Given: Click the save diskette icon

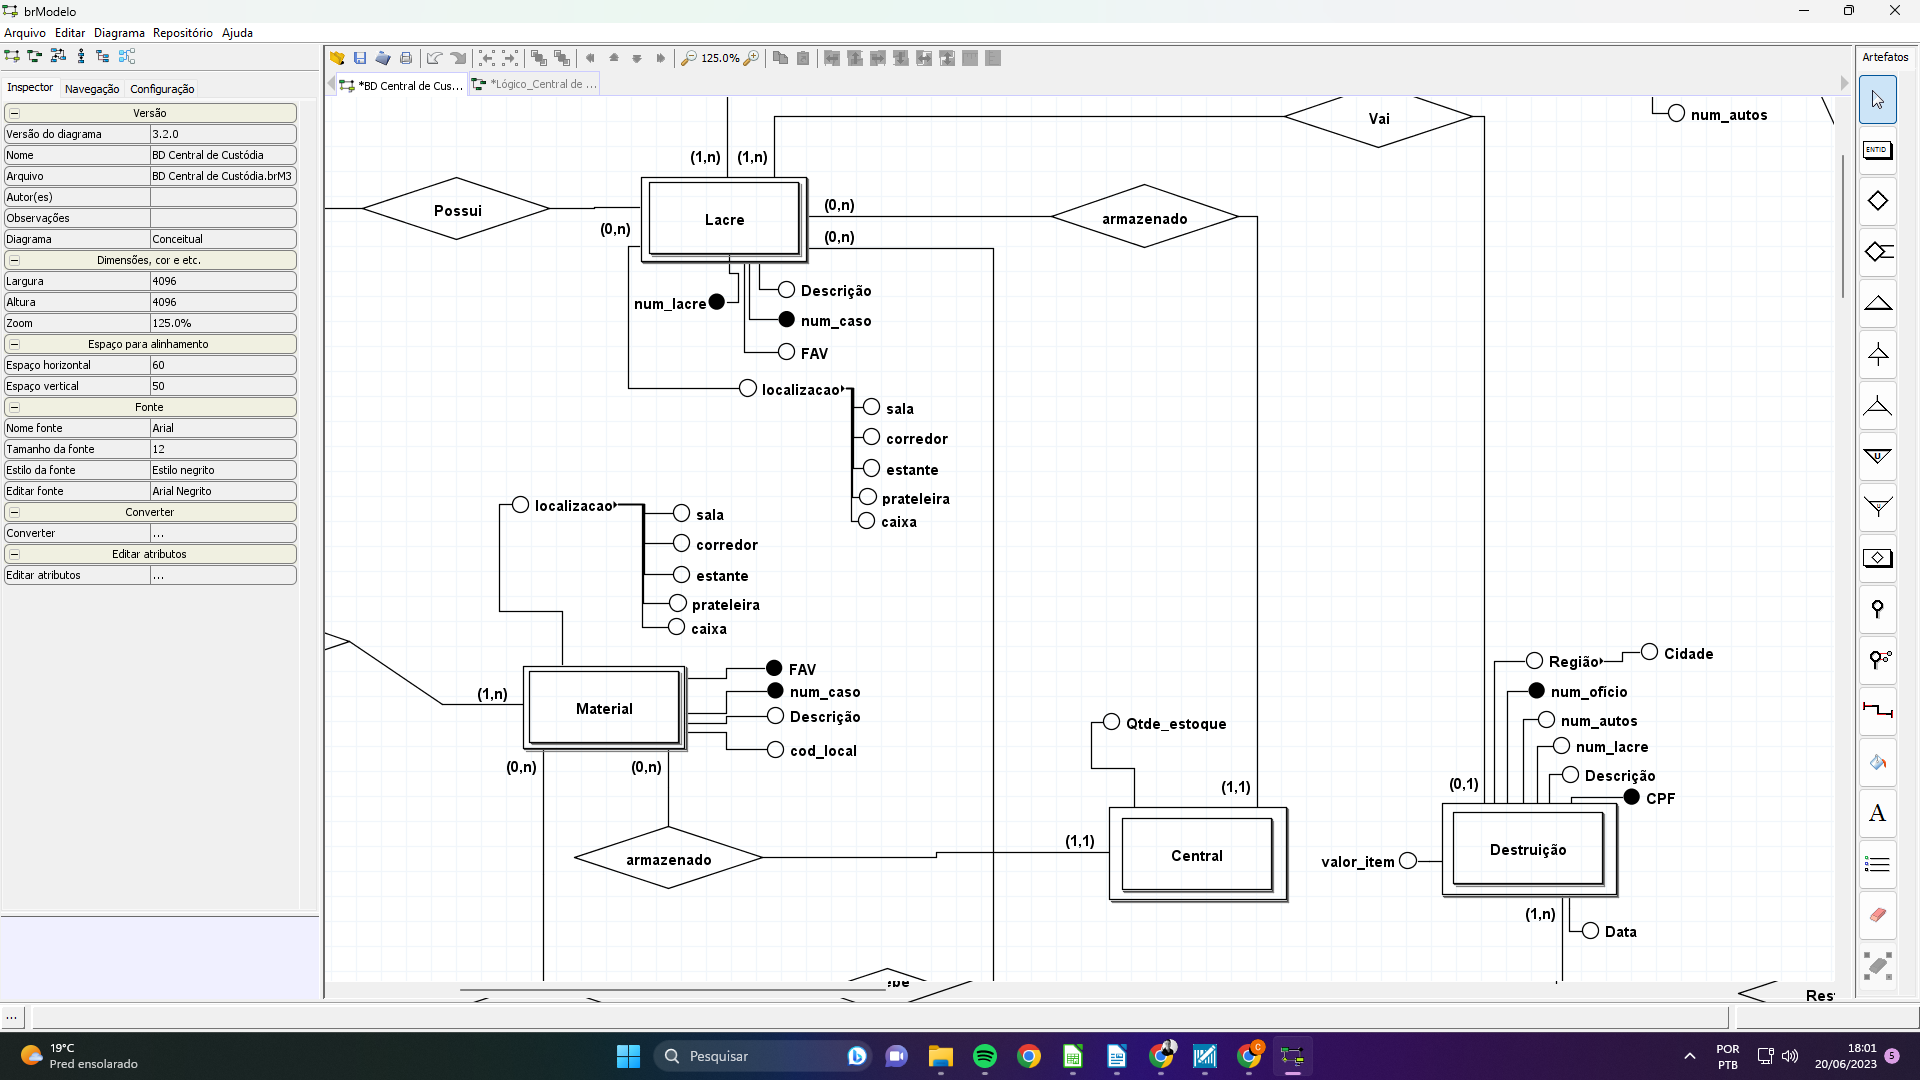Looking at the screenshot, I should pyautogui.click(x=360, y=58).
